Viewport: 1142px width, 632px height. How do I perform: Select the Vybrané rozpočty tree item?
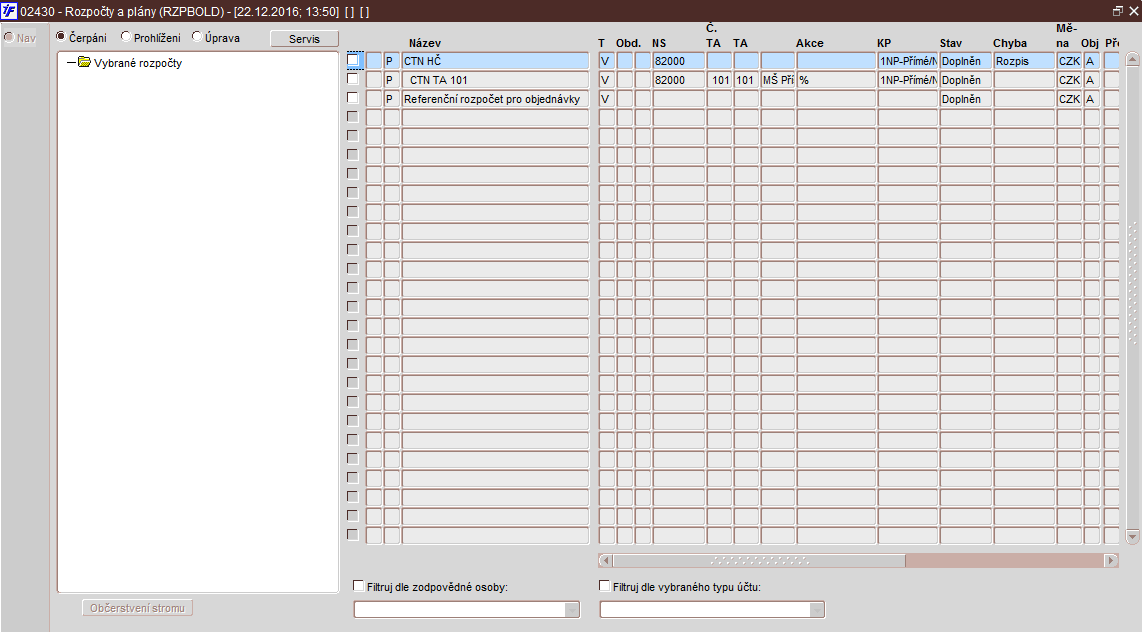coord(138,63)
